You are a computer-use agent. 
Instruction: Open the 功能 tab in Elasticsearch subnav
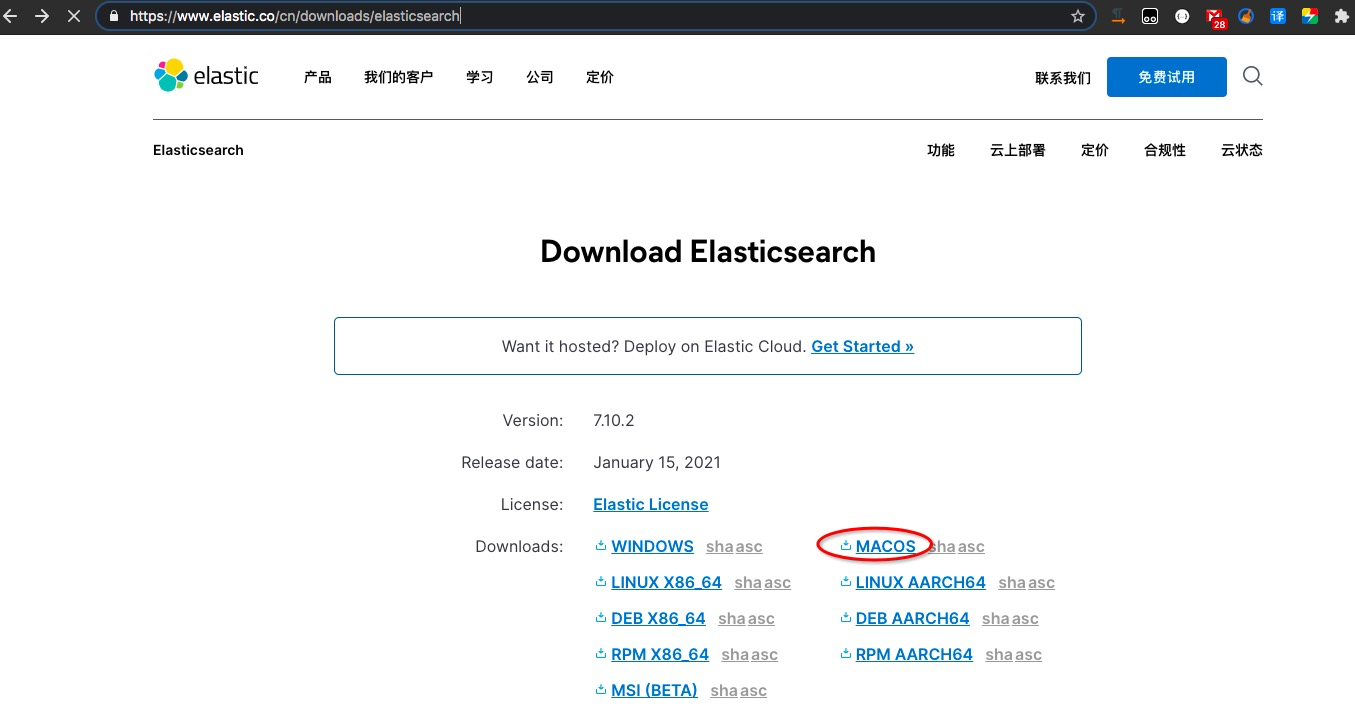tap(941, 150)
